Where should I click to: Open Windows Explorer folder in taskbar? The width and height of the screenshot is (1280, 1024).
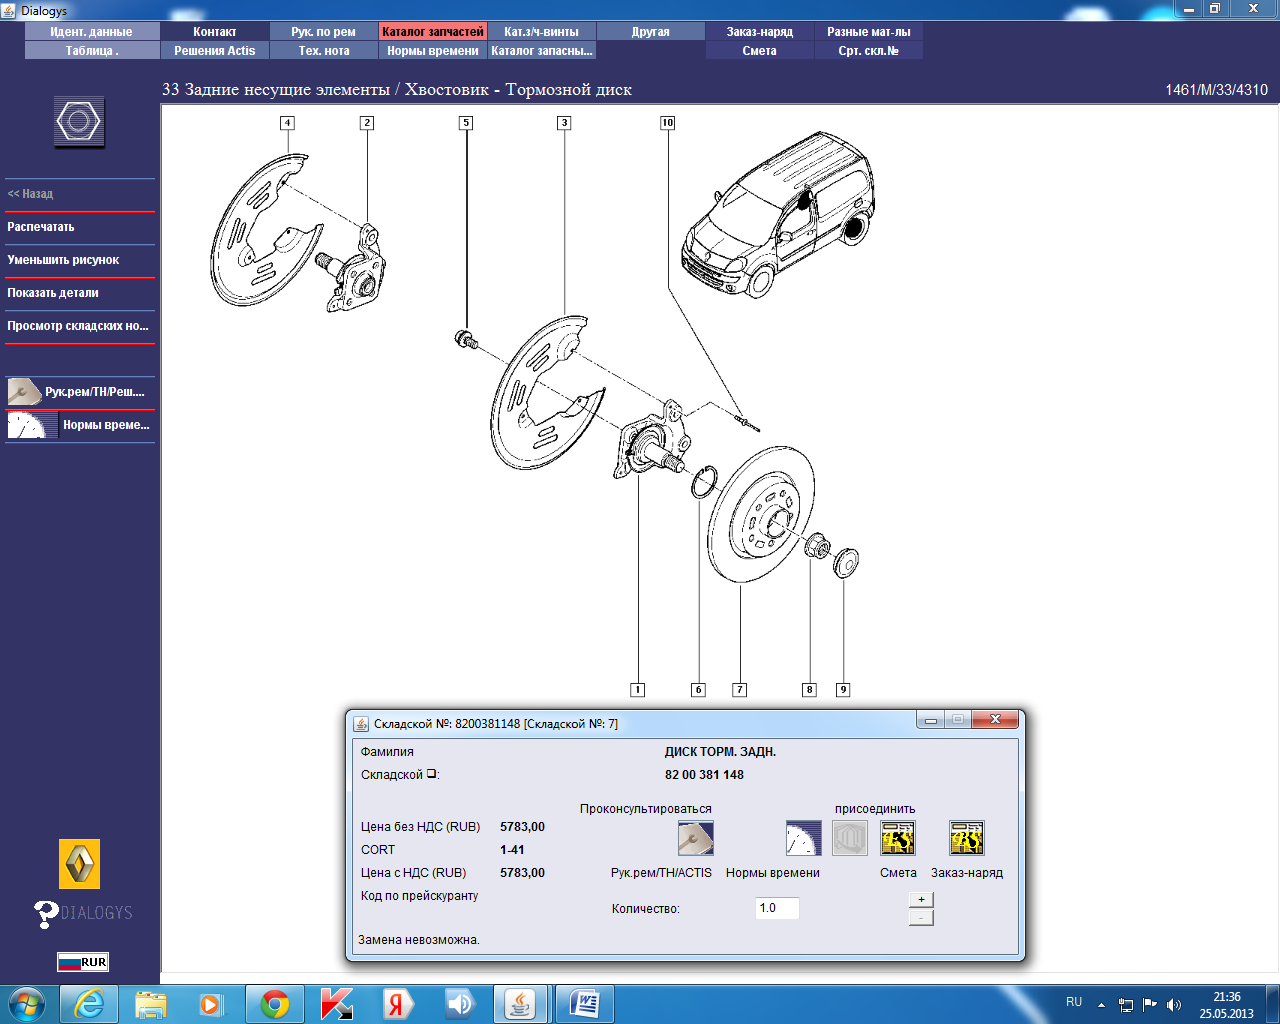[x=151, y=1004]
